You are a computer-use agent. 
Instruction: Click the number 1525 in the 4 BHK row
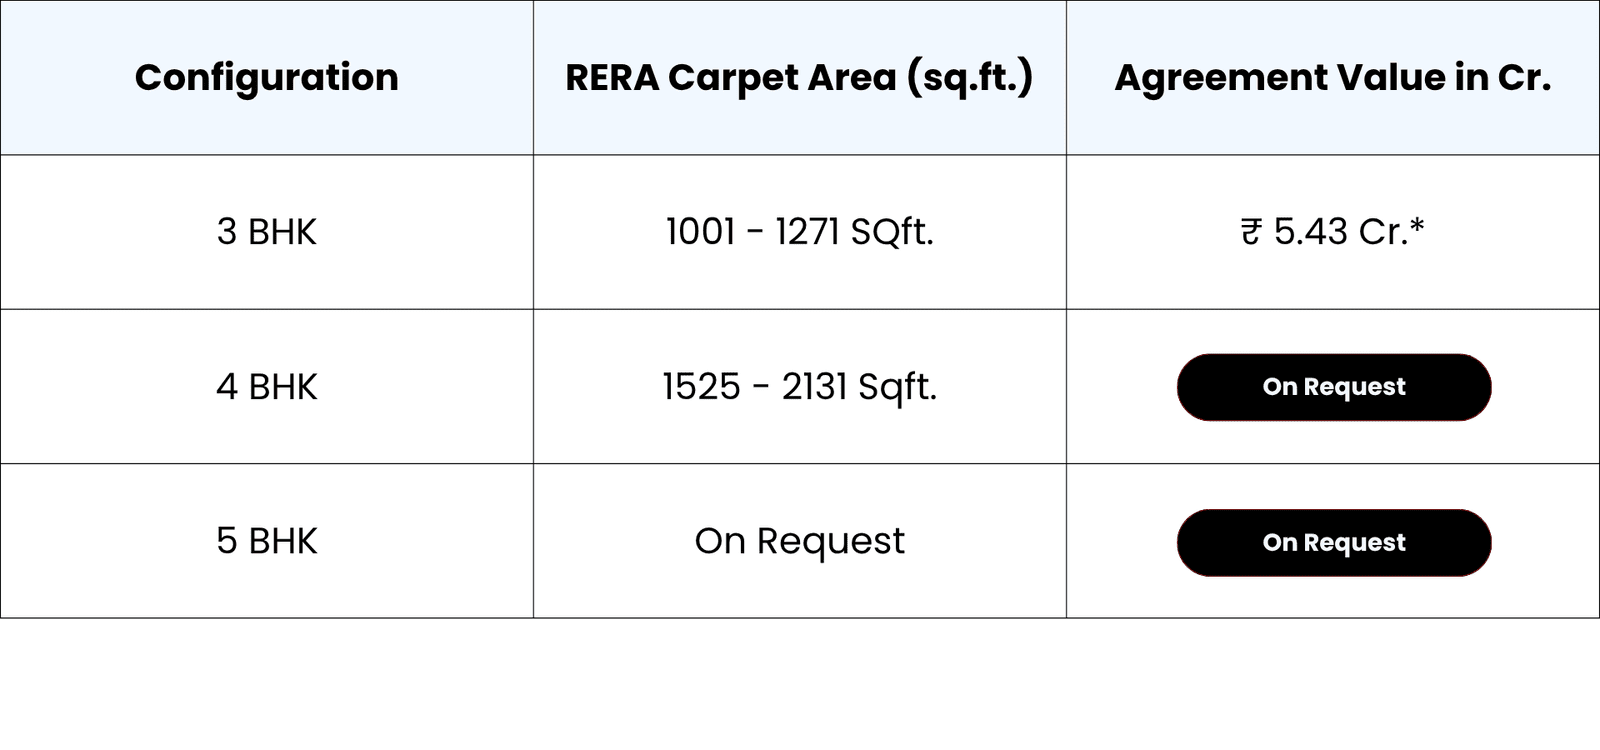(701, 387)
